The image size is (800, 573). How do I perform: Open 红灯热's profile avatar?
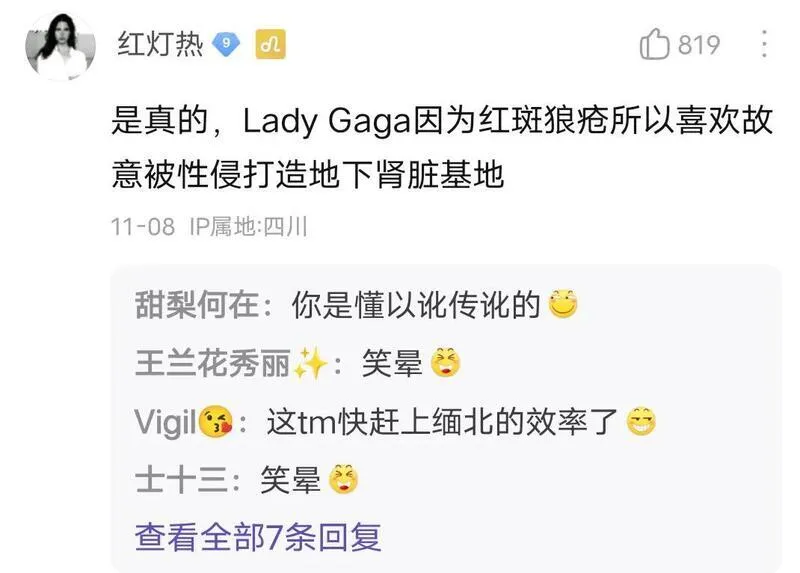click(x=60, y=46)
